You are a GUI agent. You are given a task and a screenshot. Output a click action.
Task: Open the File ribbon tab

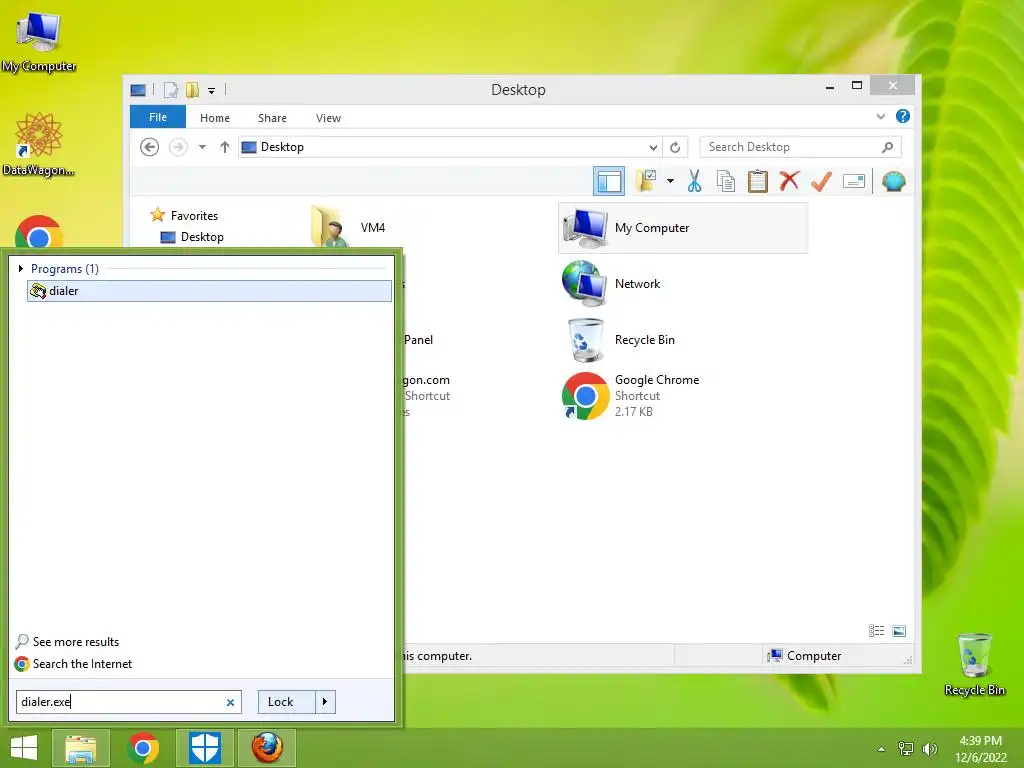157,117
